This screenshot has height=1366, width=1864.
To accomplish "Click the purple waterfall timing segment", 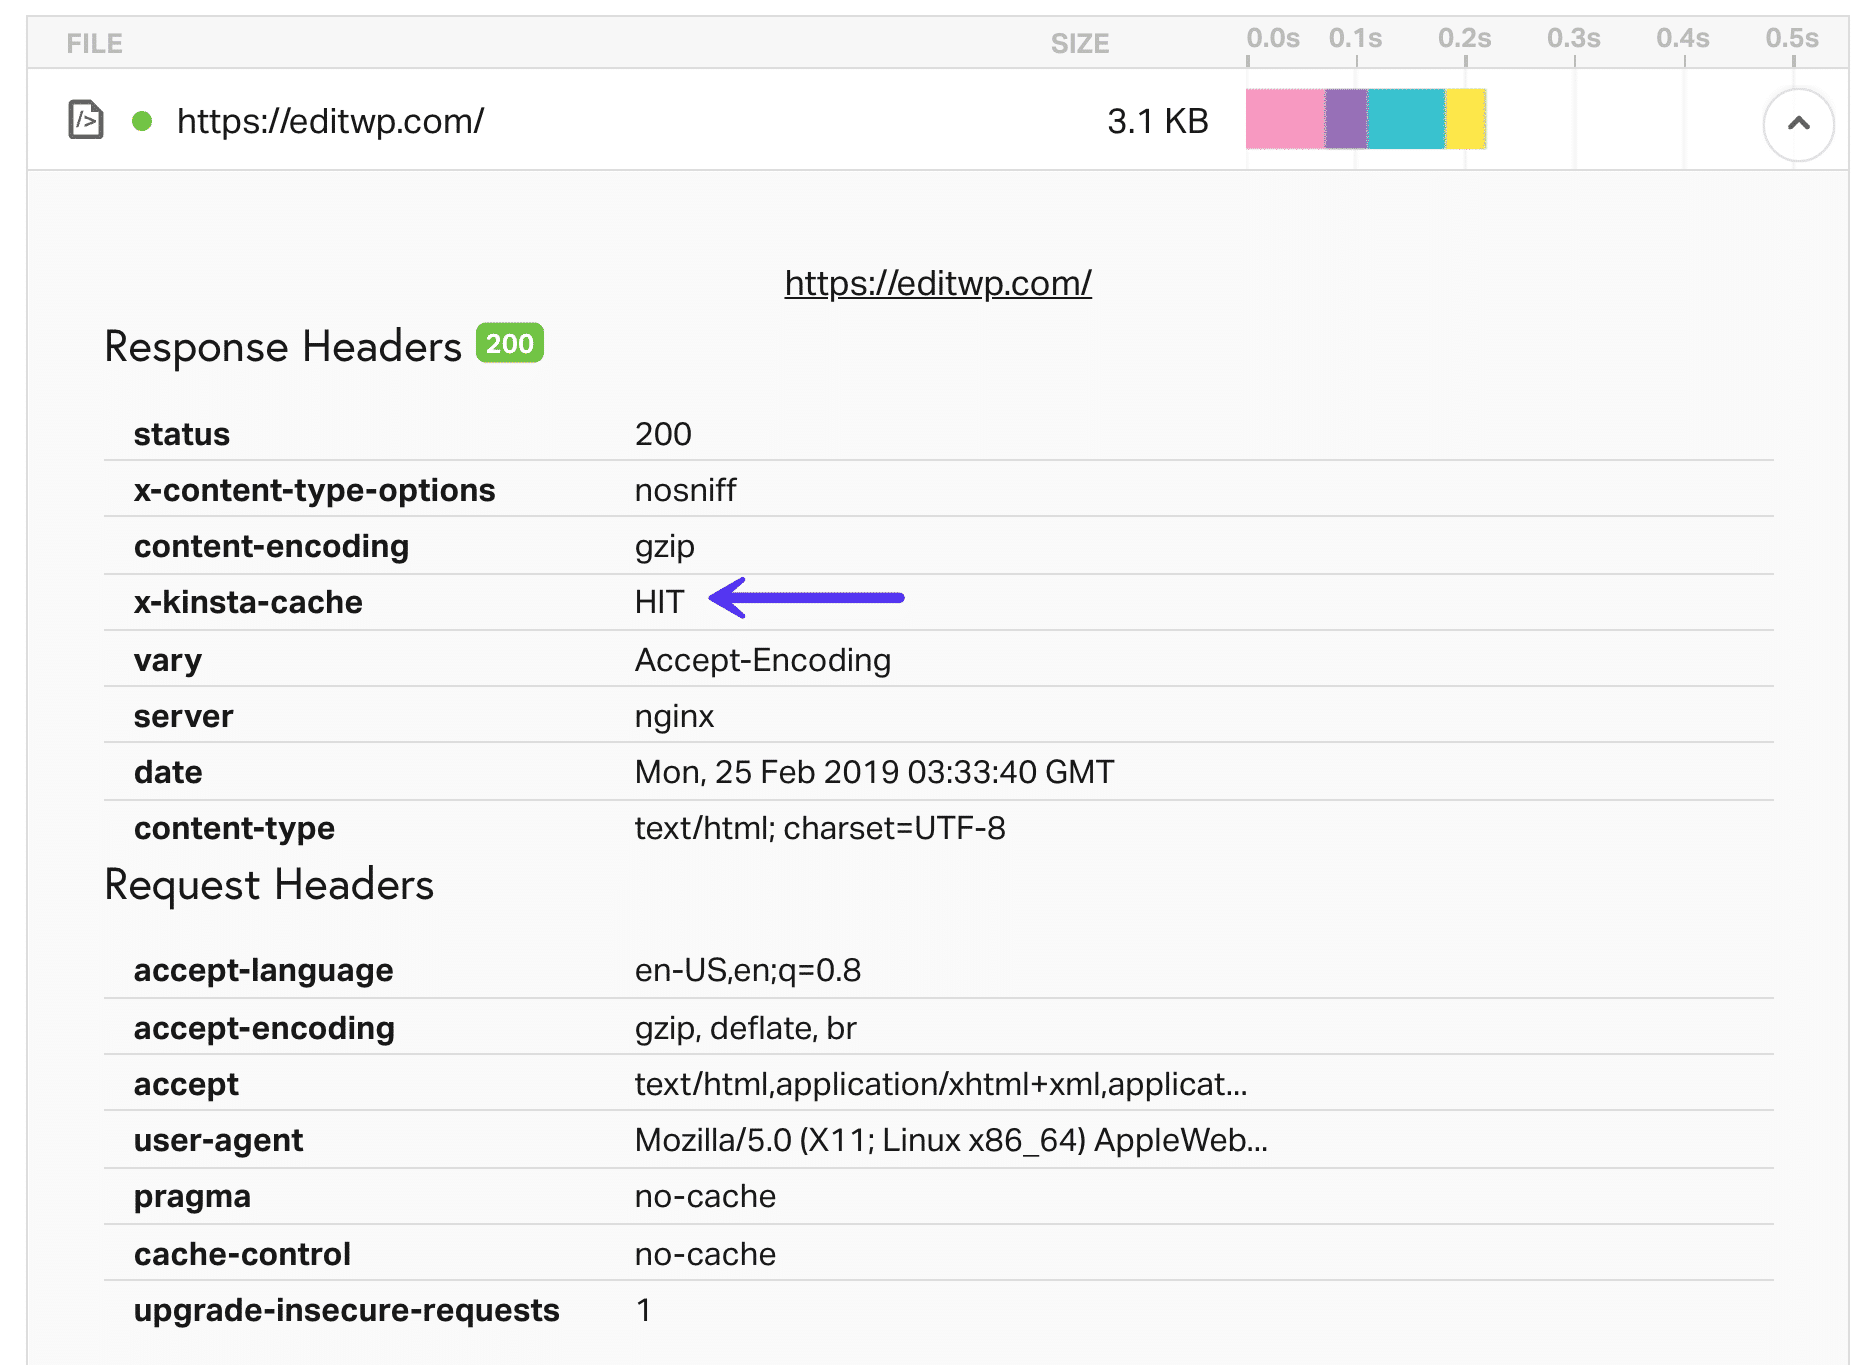I will (1344, 119).
